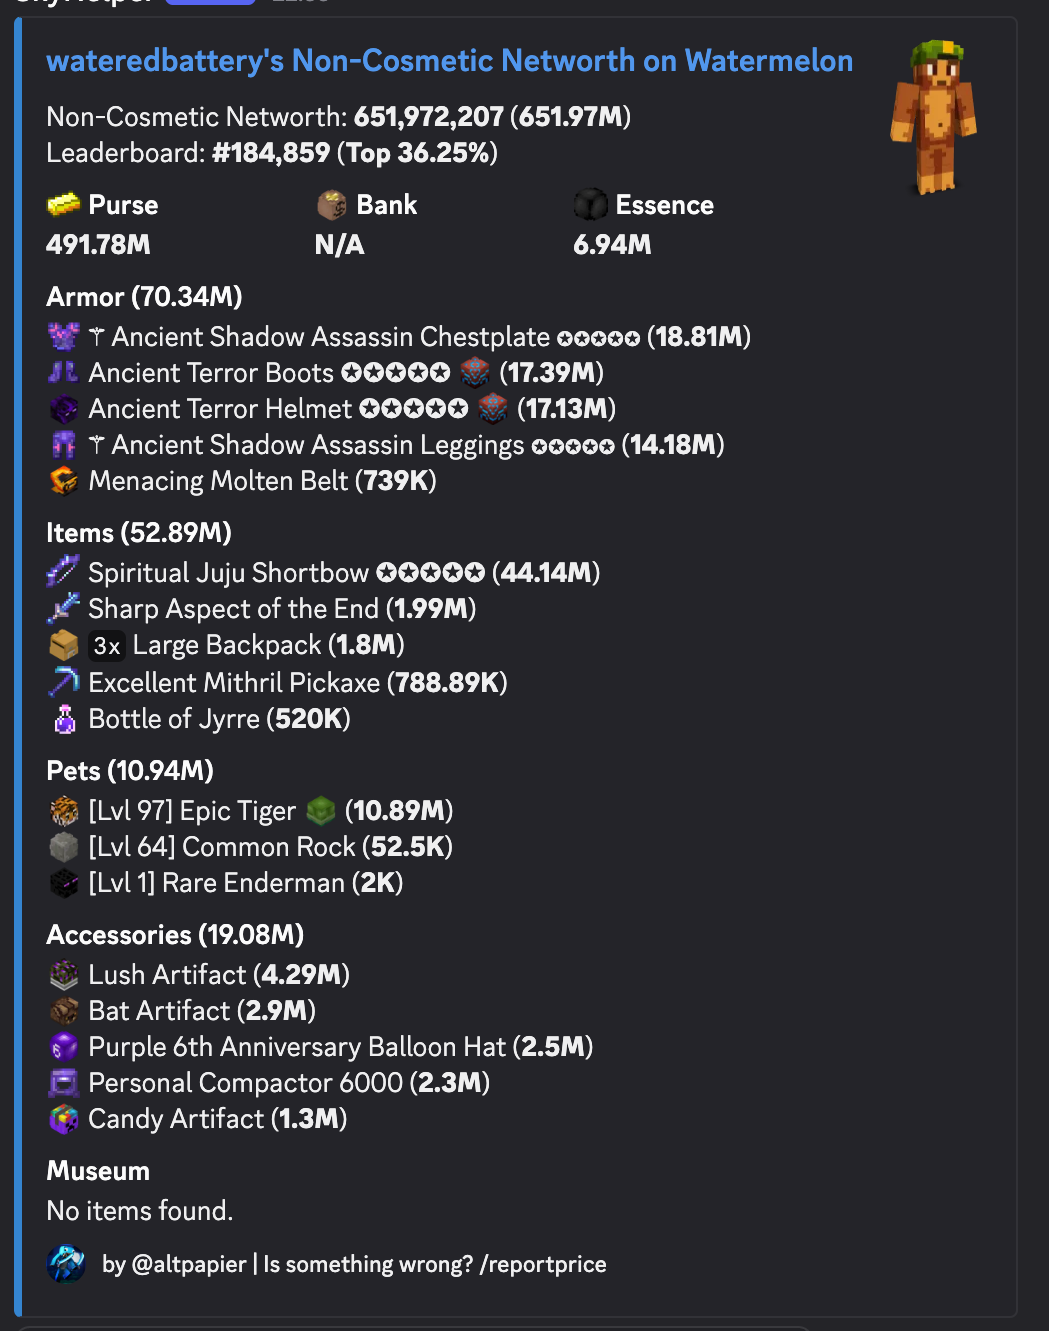Click the 3x Large Backpack quantity badge
The height and width of the screenshot is (1331, 1049).
point(106,646)
